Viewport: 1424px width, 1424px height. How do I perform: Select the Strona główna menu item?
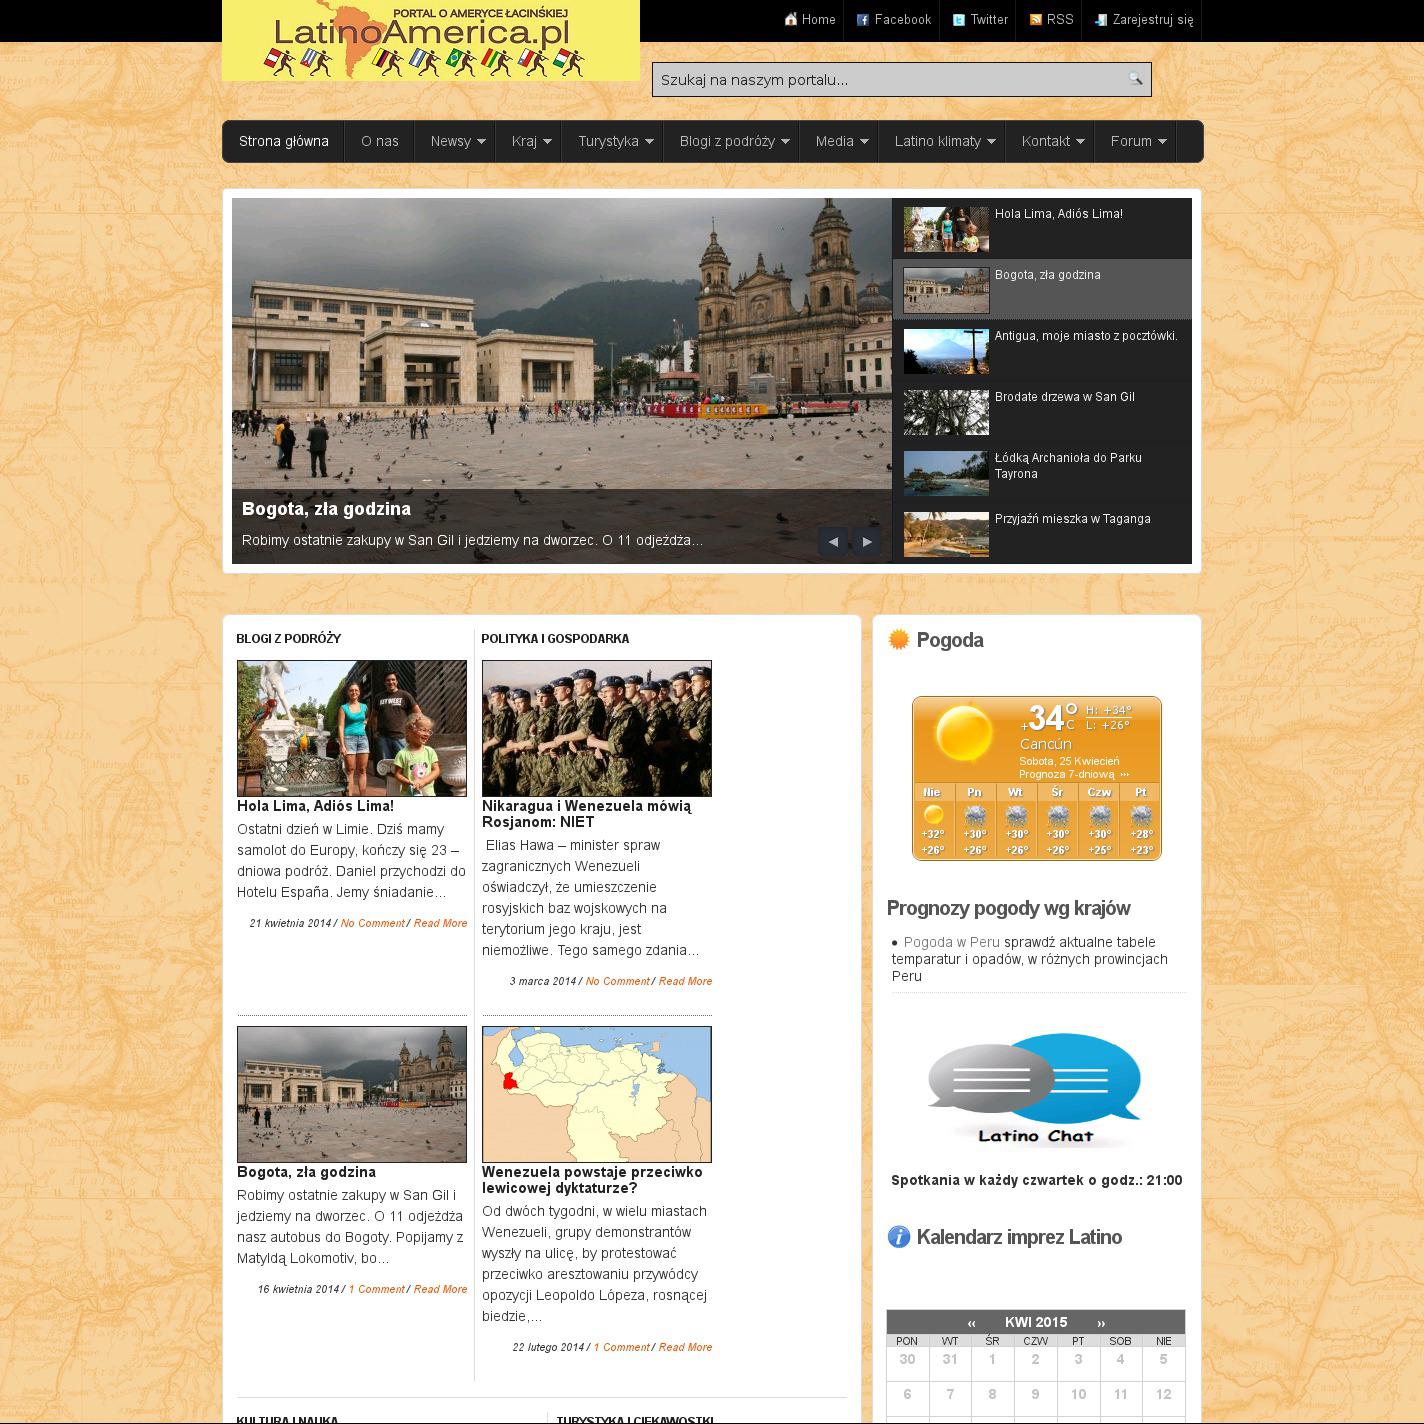pyautogui.click(x=284, y=141)
